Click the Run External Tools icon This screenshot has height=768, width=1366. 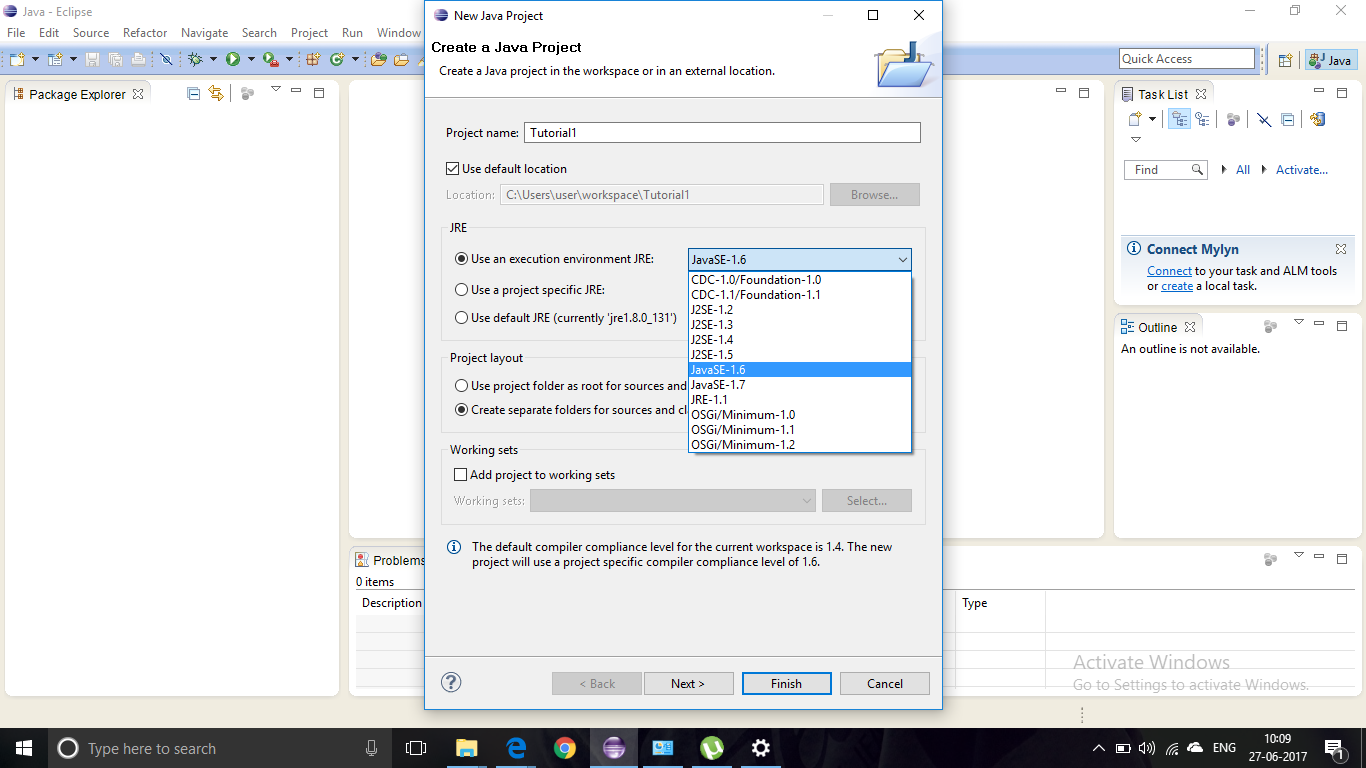point(271,59)
